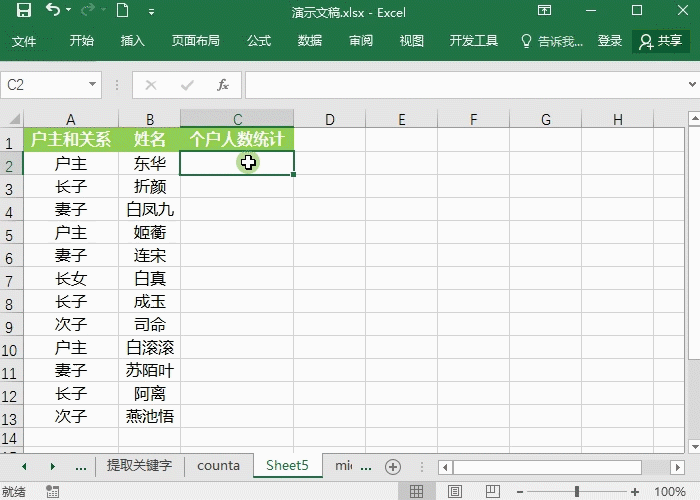The height and width of the screenshot is (500, 700).
Task: Select the cell containing 东华
Action: 150,163
